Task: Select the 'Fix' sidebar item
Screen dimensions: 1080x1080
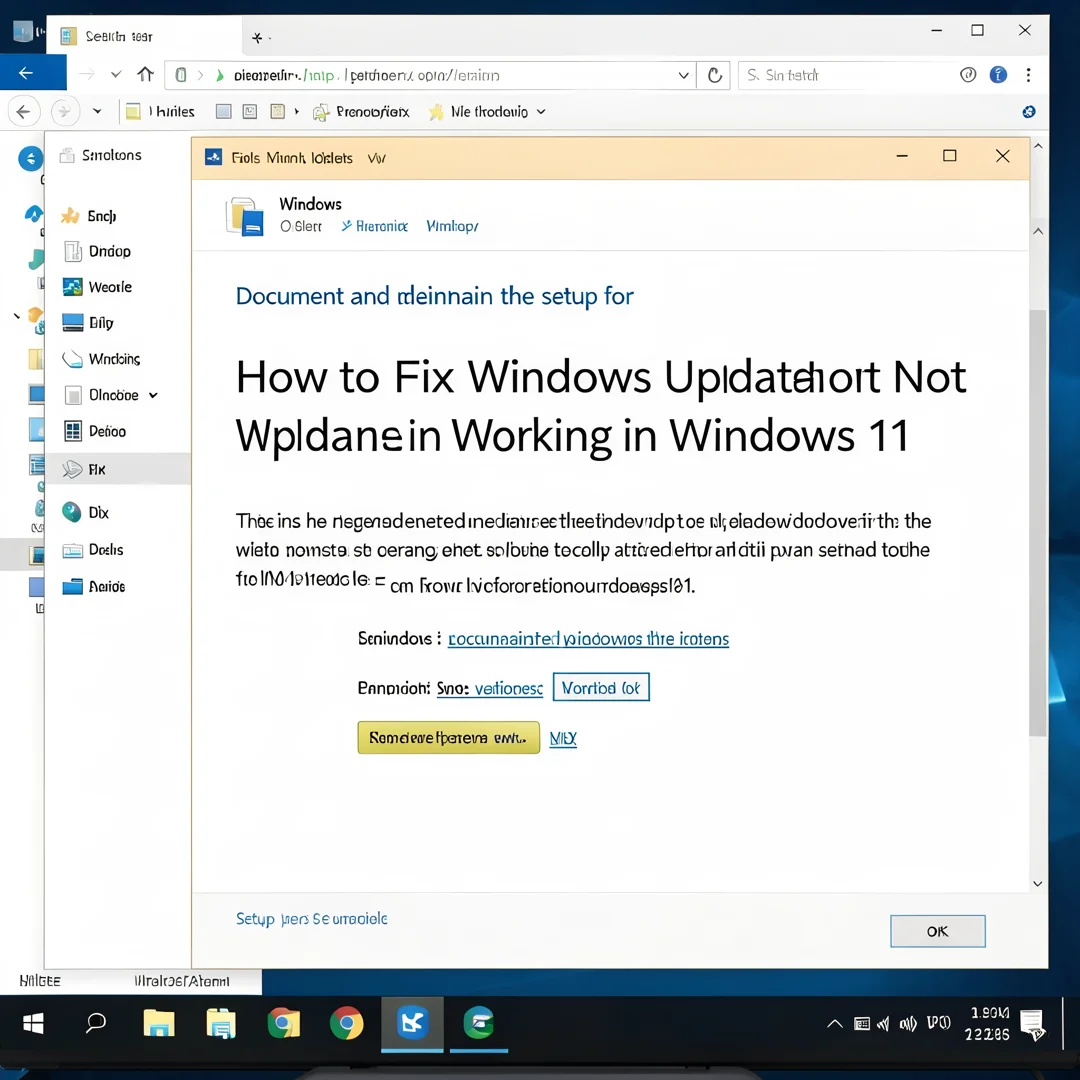Action: 118,469
